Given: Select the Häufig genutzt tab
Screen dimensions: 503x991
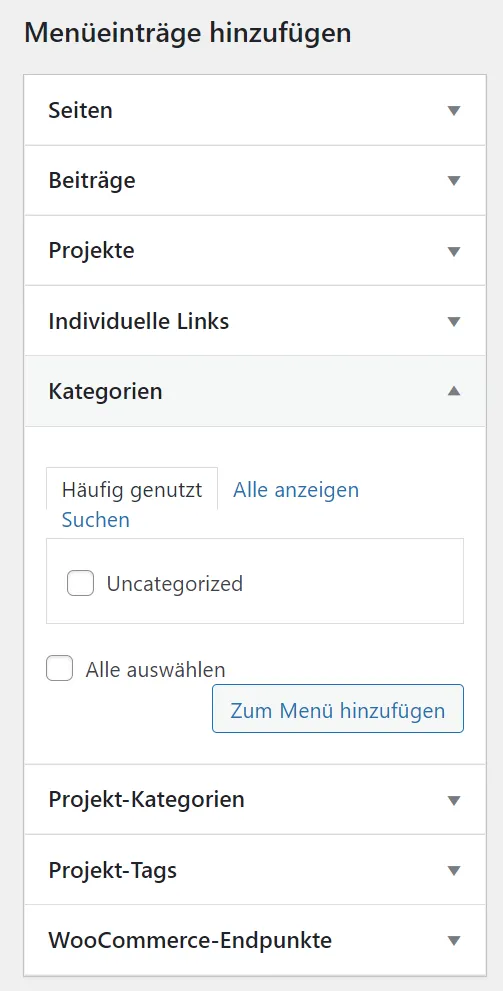Looking at the screenshot, I should (132, 490).
